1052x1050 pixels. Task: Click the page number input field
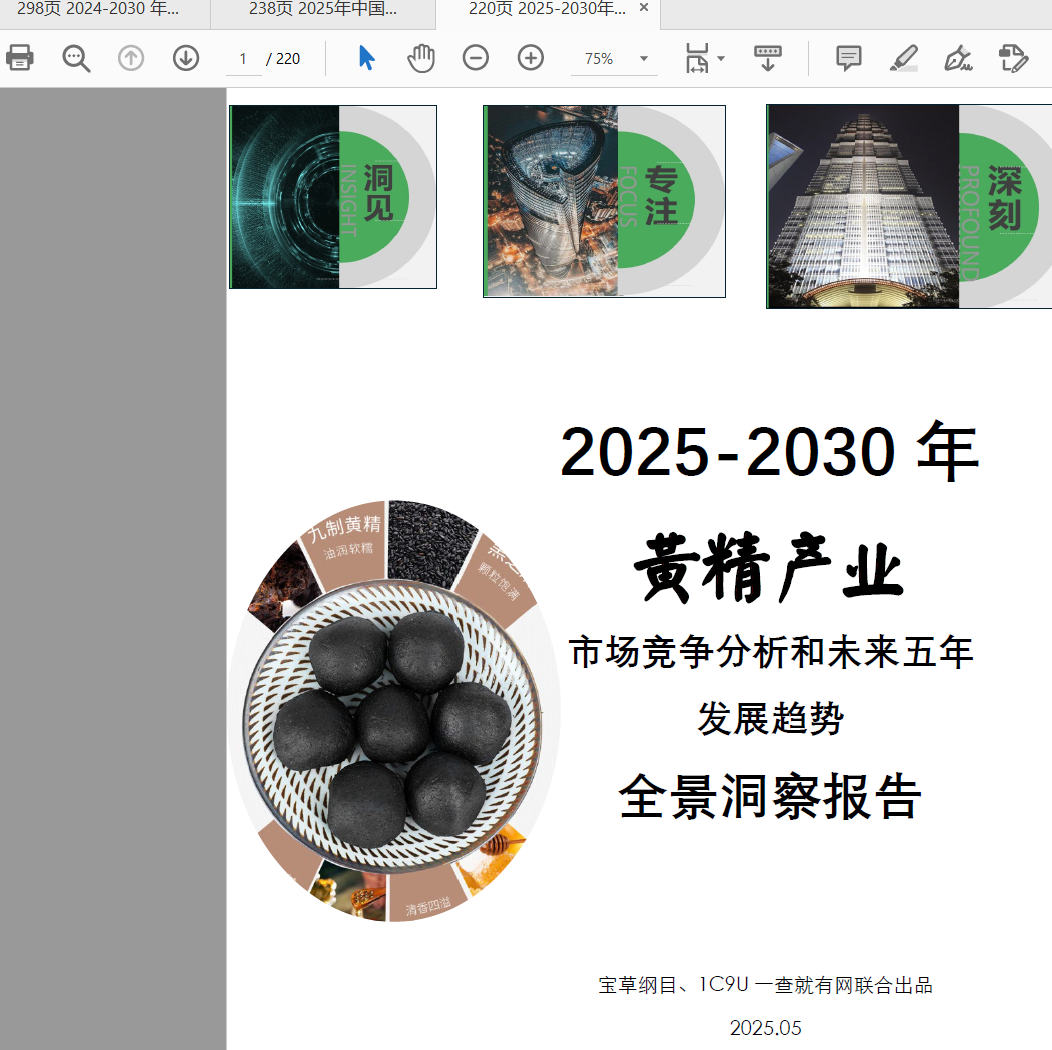tap(243, 59)
